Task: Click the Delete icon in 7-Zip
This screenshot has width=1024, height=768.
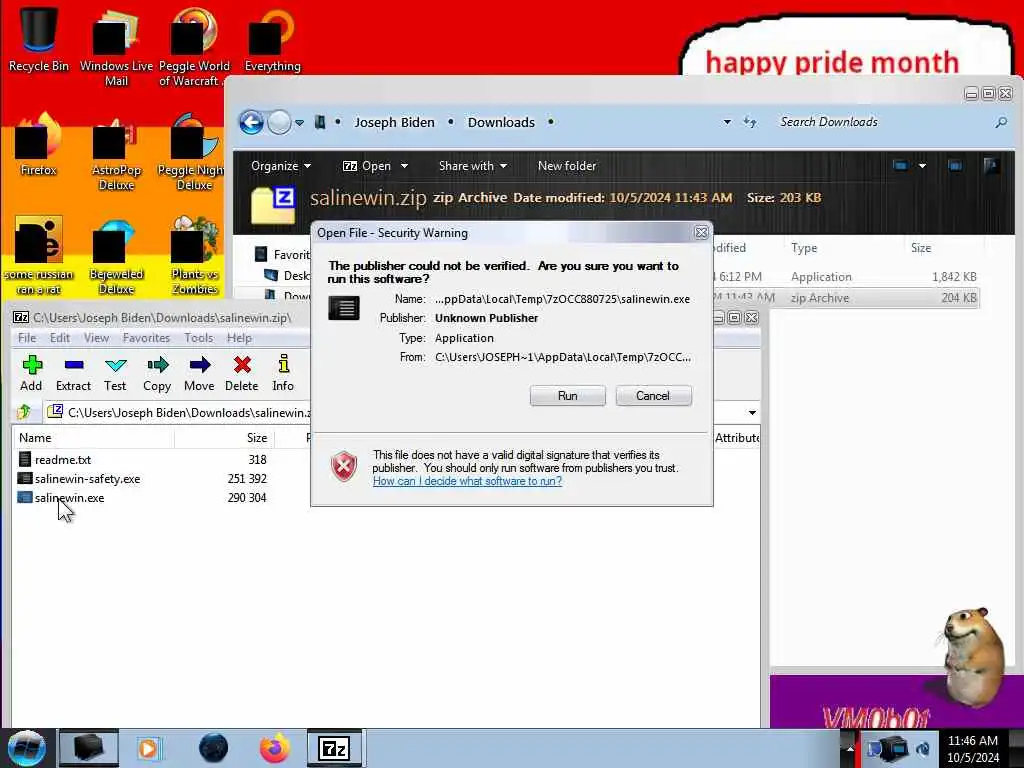Action: pyautogui.click(x=242, y=373)
